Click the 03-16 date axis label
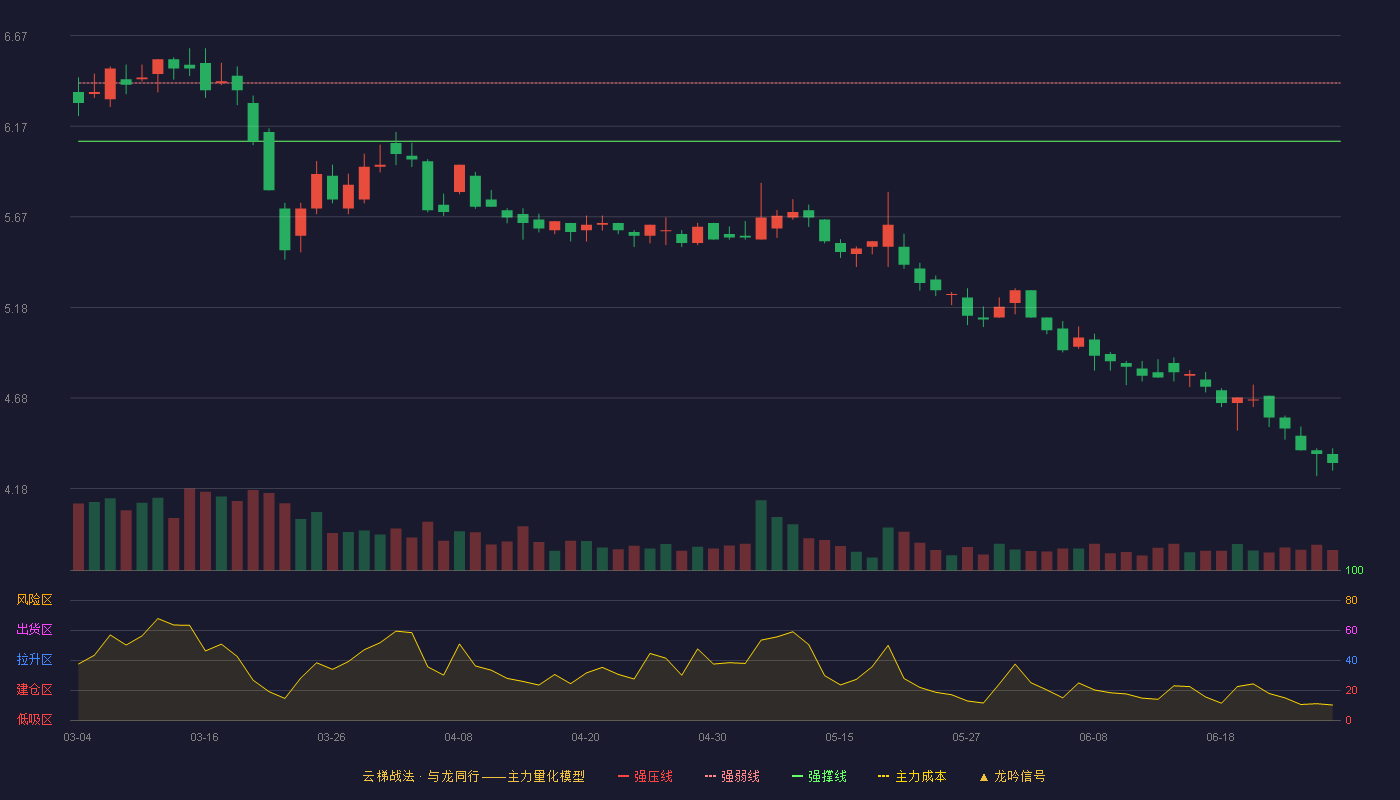 click(204, 737)
